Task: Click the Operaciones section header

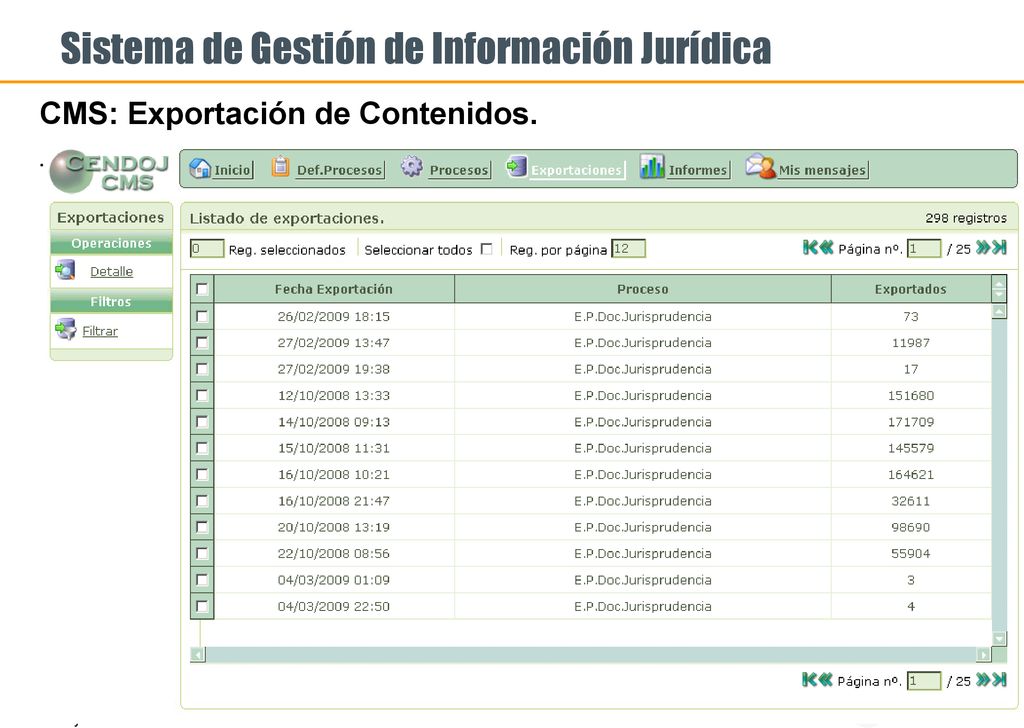Action: [111, 243]
